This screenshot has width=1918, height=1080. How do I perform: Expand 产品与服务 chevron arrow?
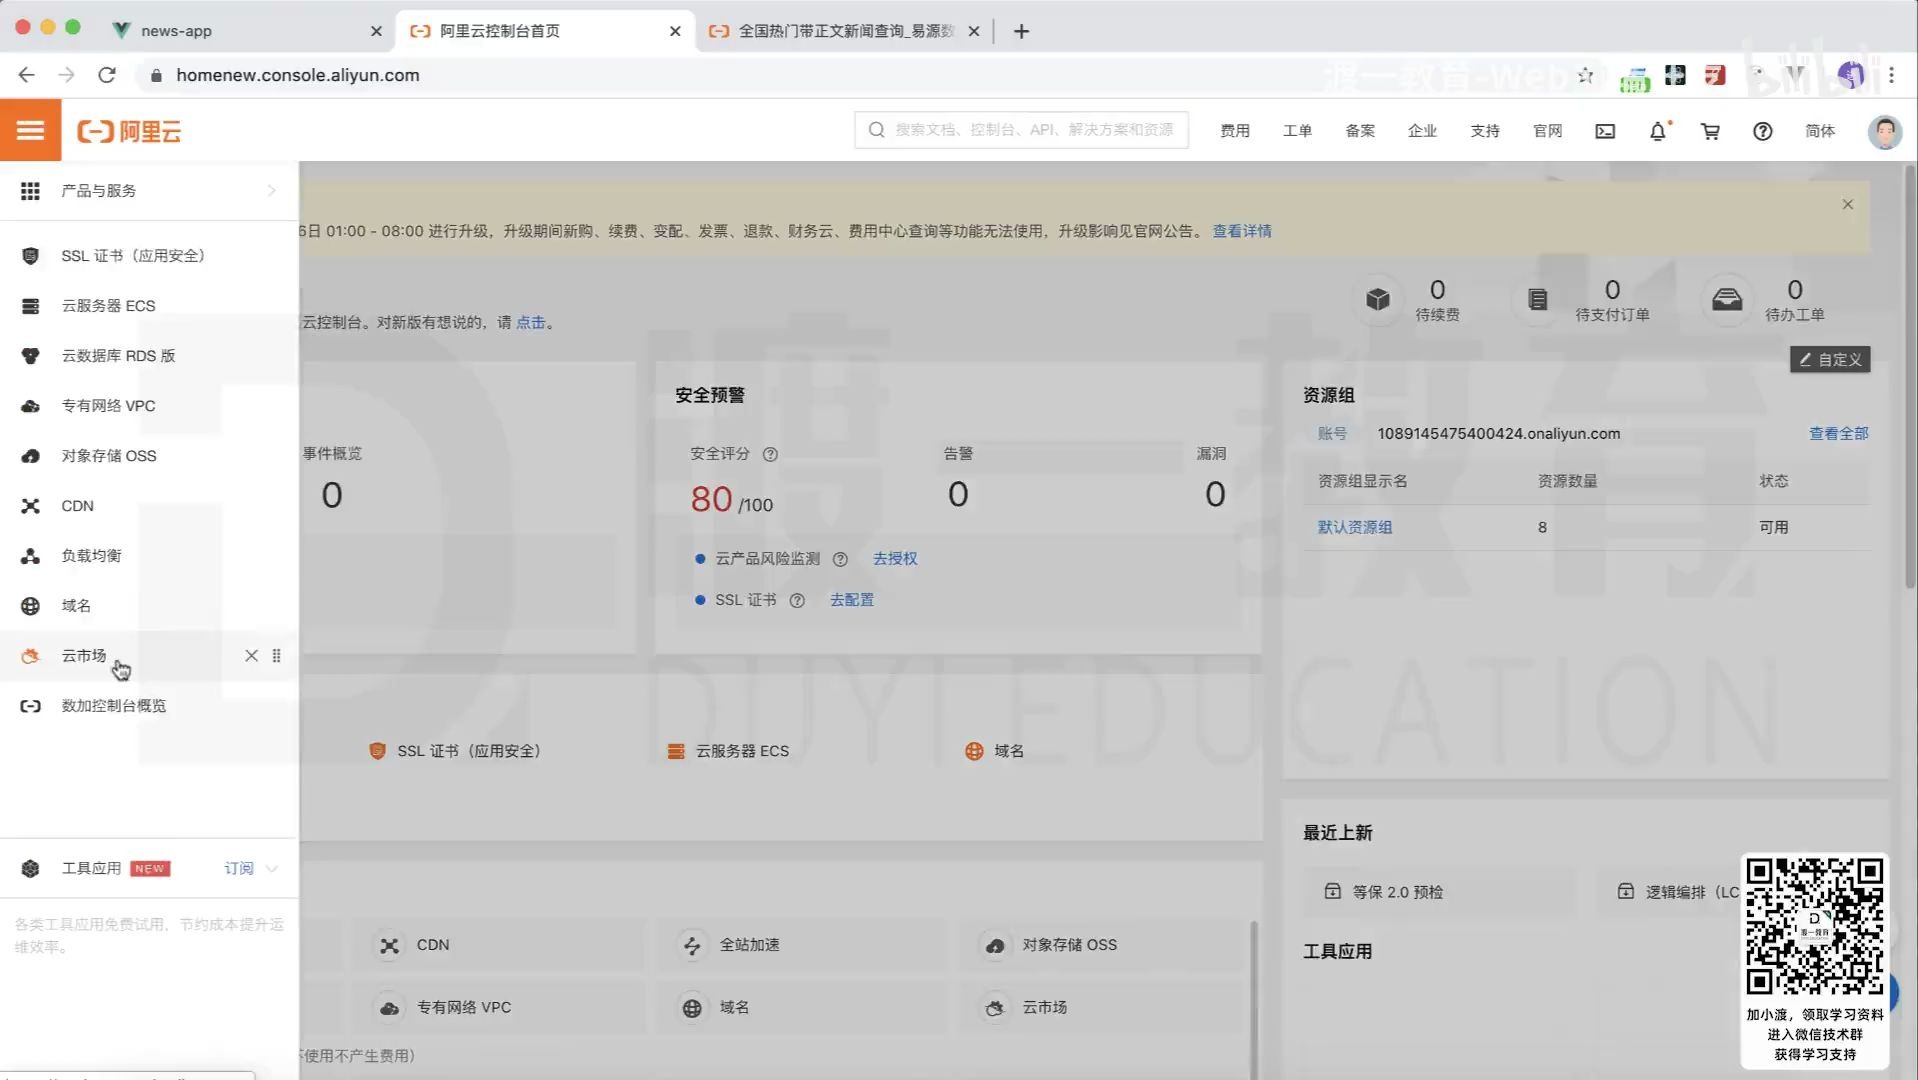pyautogui.click(x=272, y=191)
